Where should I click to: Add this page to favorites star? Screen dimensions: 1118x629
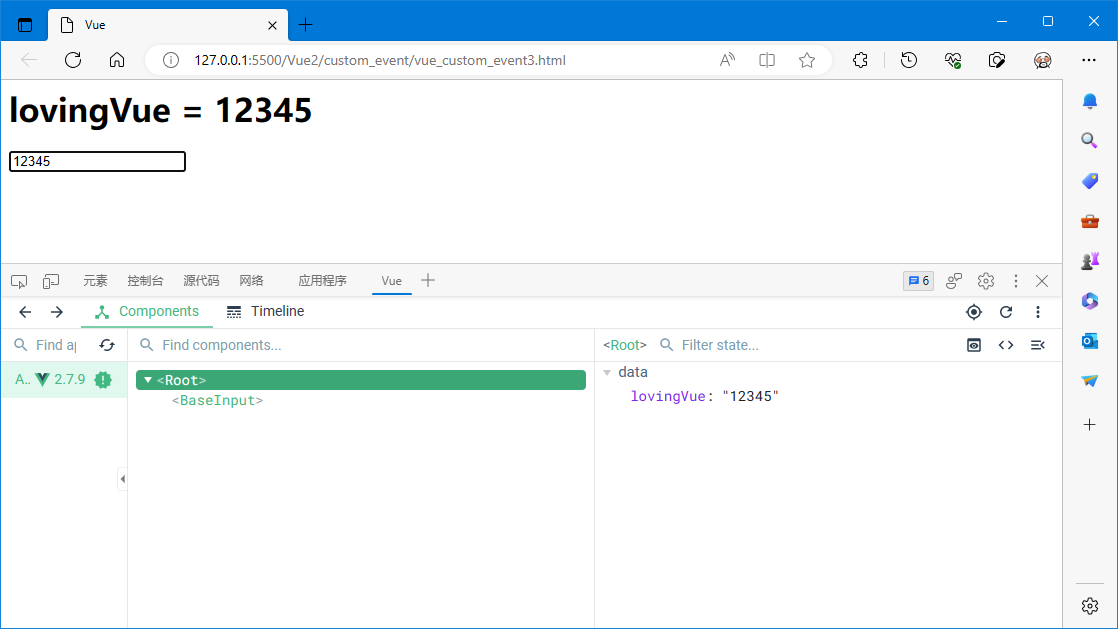tap(806, 60)
